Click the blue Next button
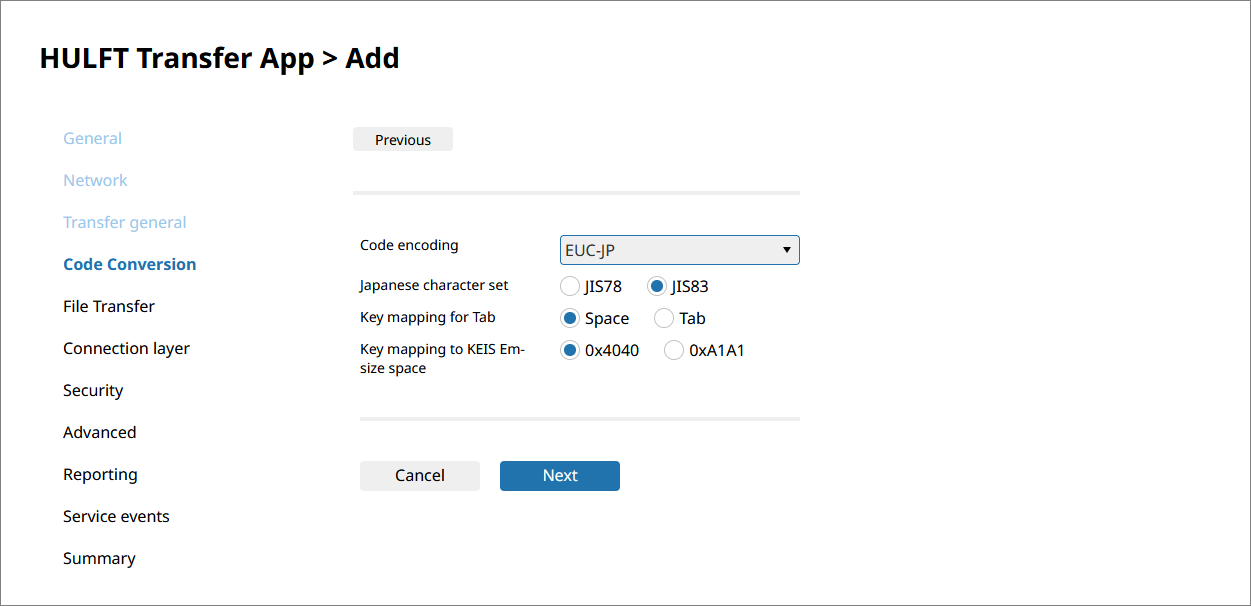This screenshot has height=606, width=1251. [560, 476]
